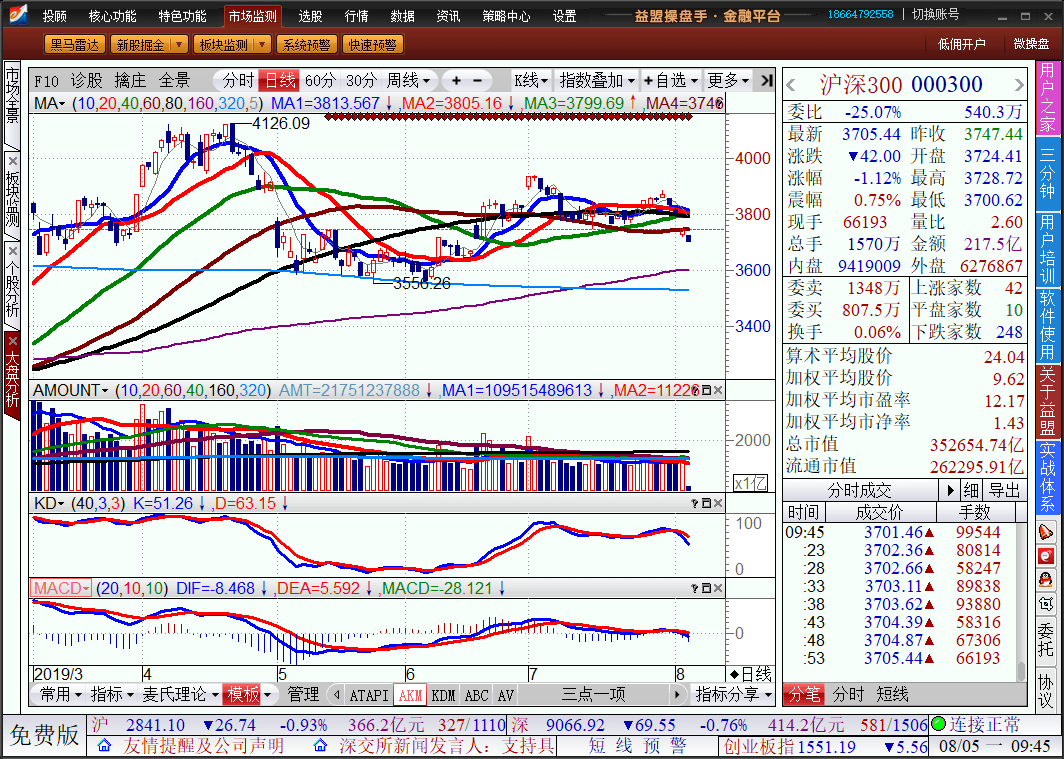Expand the 新股掘金 dropdown arrow
The height and width of the screenshot is (759, 1064).
click(x=178, y=45)
